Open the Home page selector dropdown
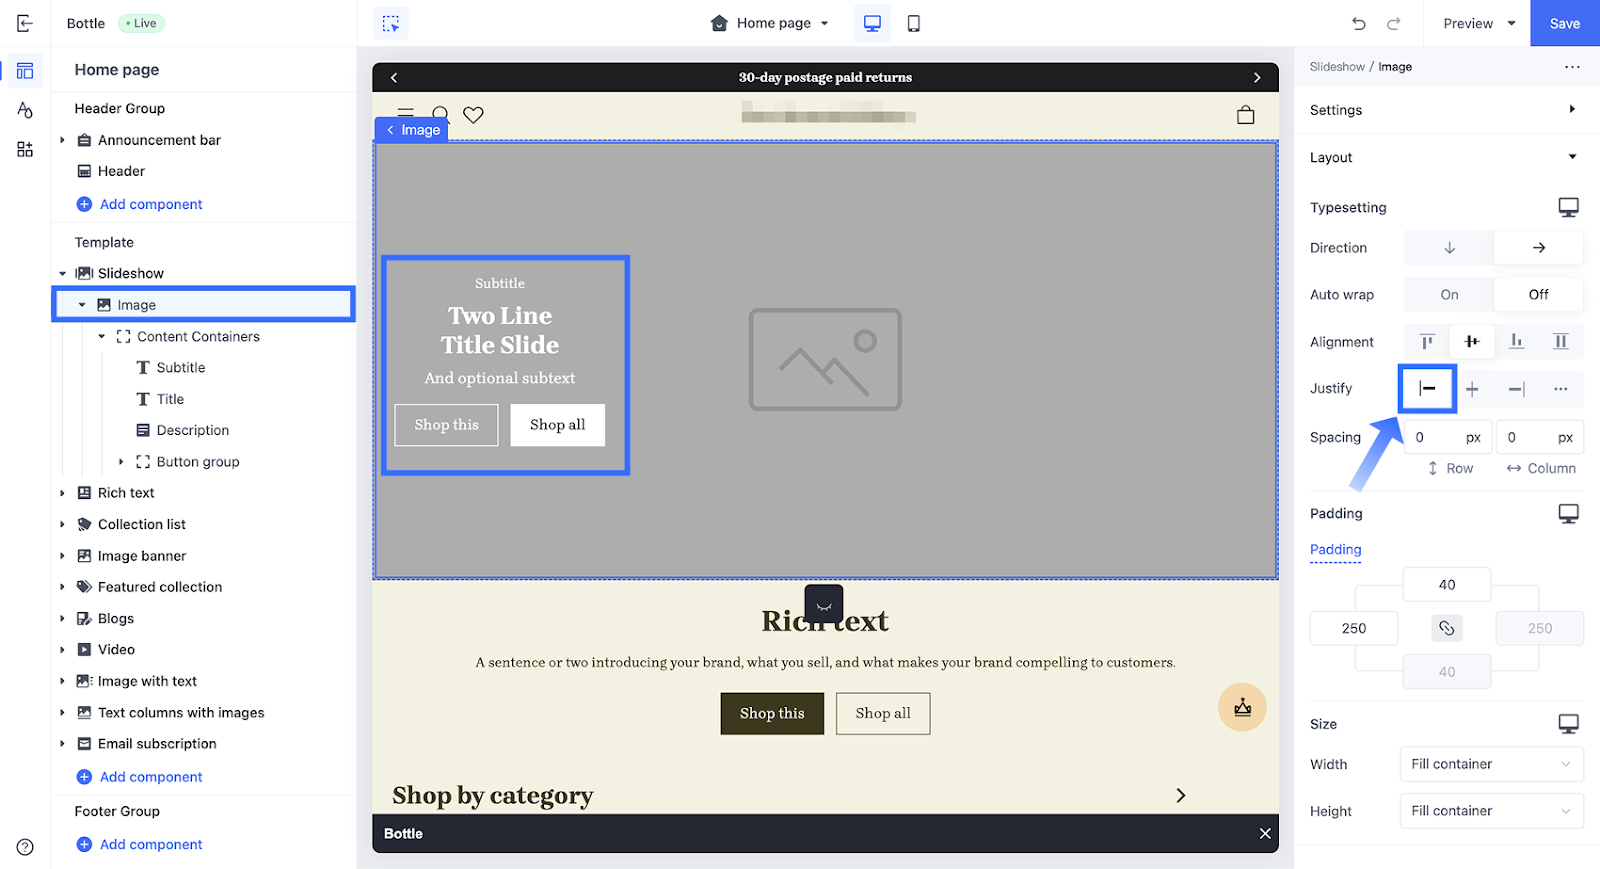 pos(770,23)
